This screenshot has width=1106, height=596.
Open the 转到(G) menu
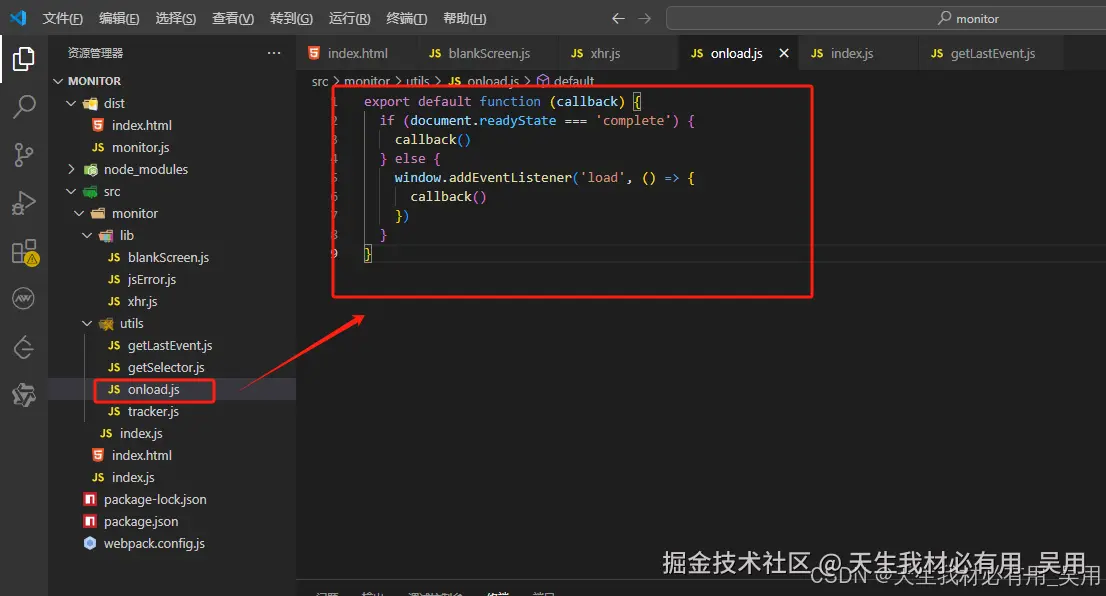pyautogui.click(x=291, y=18)
